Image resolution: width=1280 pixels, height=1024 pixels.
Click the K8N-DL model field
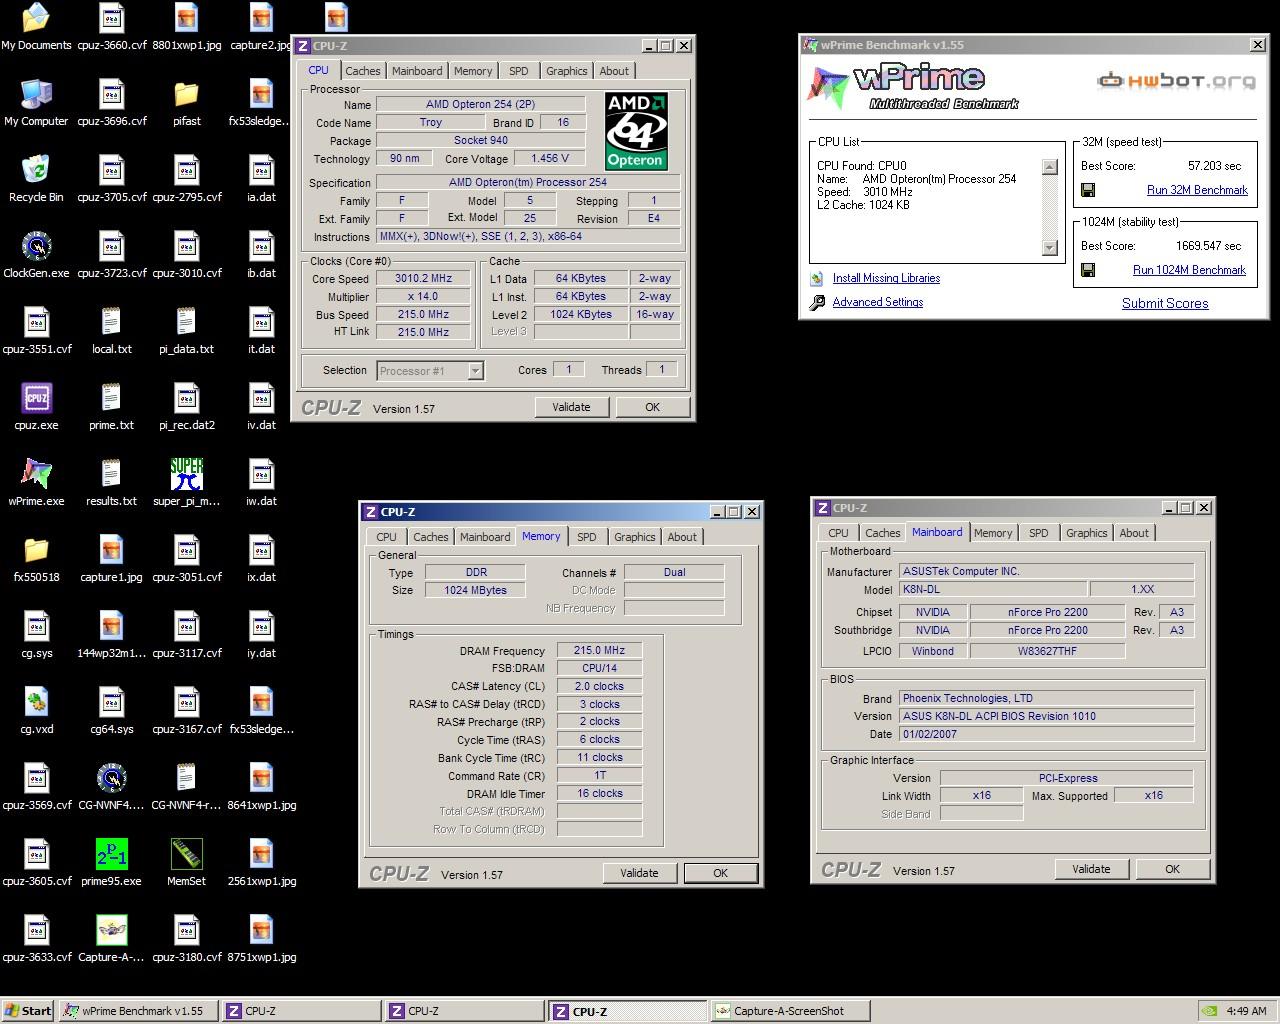(x=993, y=590)
